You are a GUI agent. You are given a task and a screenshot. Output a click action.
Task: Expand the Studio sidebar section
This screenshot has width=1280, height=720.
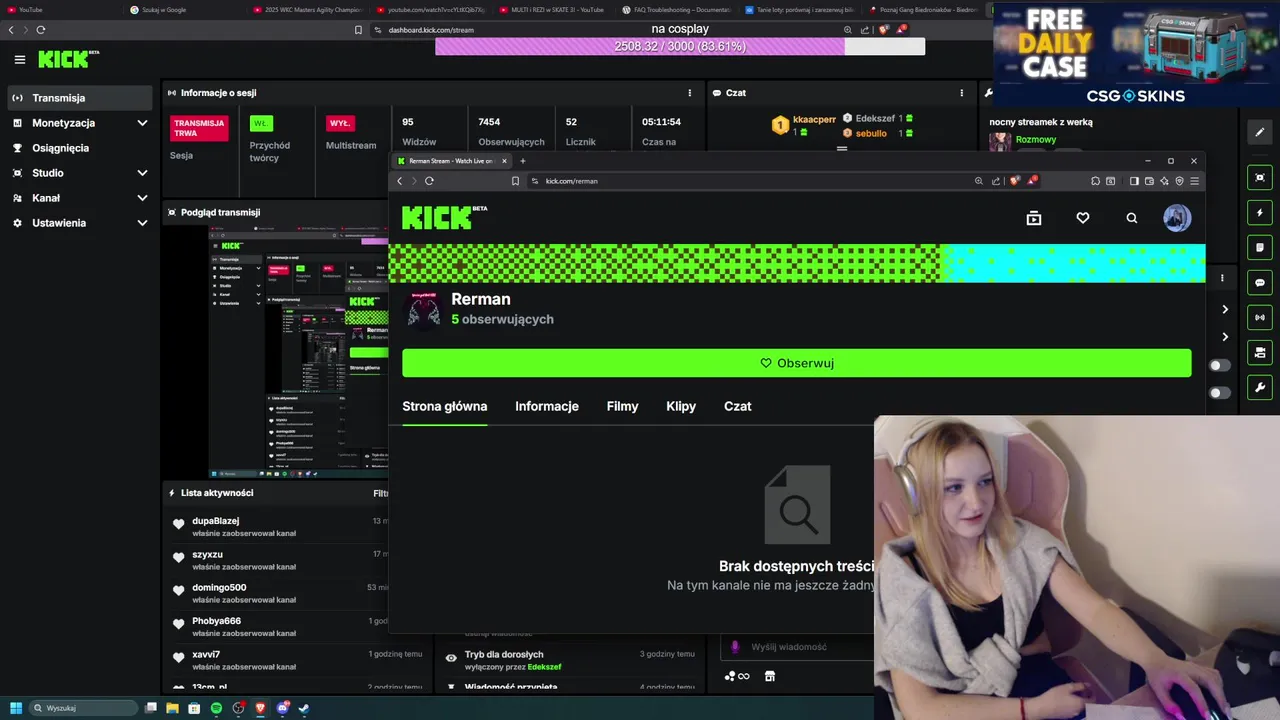click(x=80, y=173)
